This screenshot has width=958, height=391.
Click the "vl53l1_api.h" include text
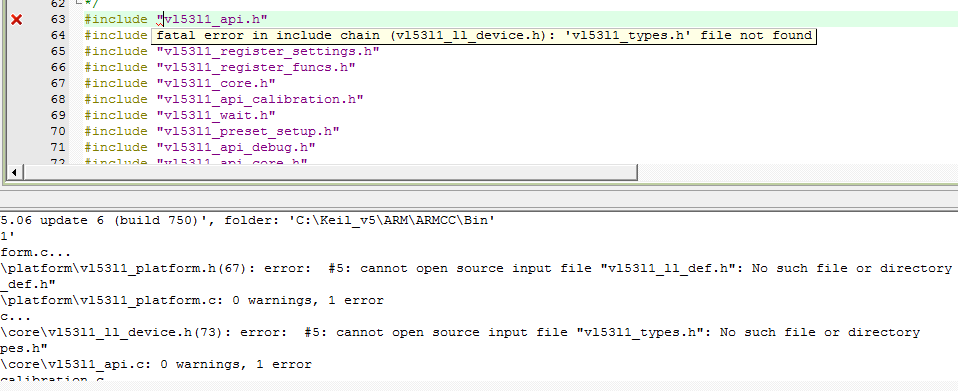click(x=212, y=20)
